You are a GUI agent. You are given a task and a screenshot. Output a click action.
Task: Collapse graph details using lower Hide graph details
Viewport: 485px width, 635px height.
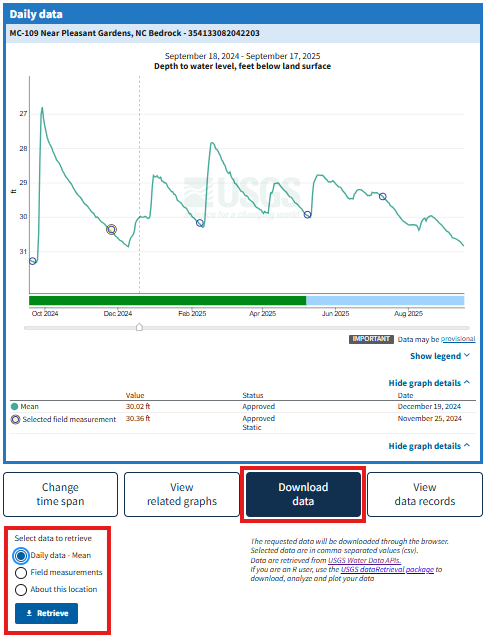pos(429,446)
